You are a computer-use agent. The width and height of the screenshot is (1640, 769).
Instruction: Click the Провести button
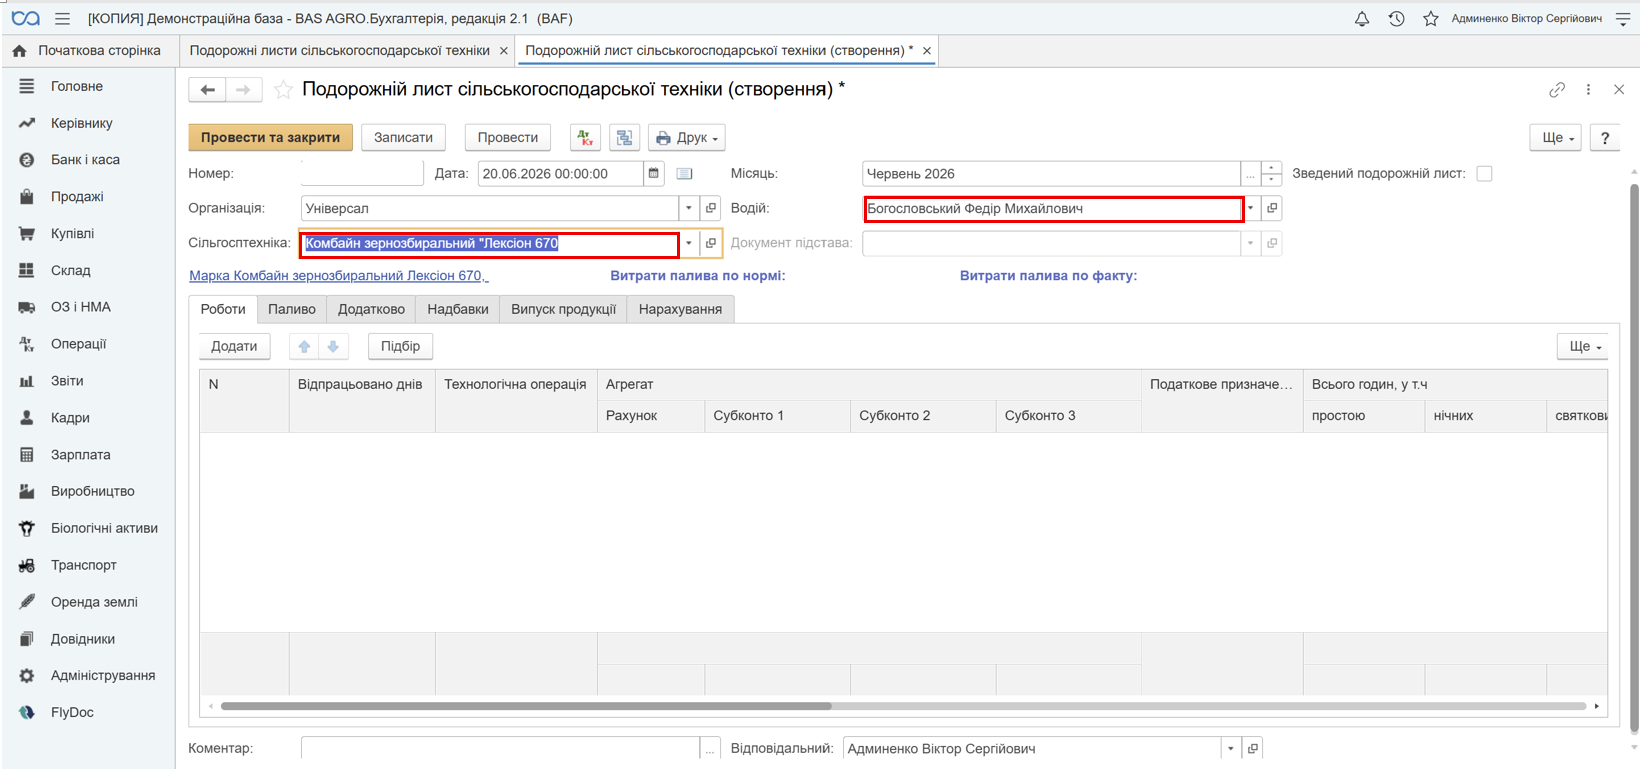point(508,138)
